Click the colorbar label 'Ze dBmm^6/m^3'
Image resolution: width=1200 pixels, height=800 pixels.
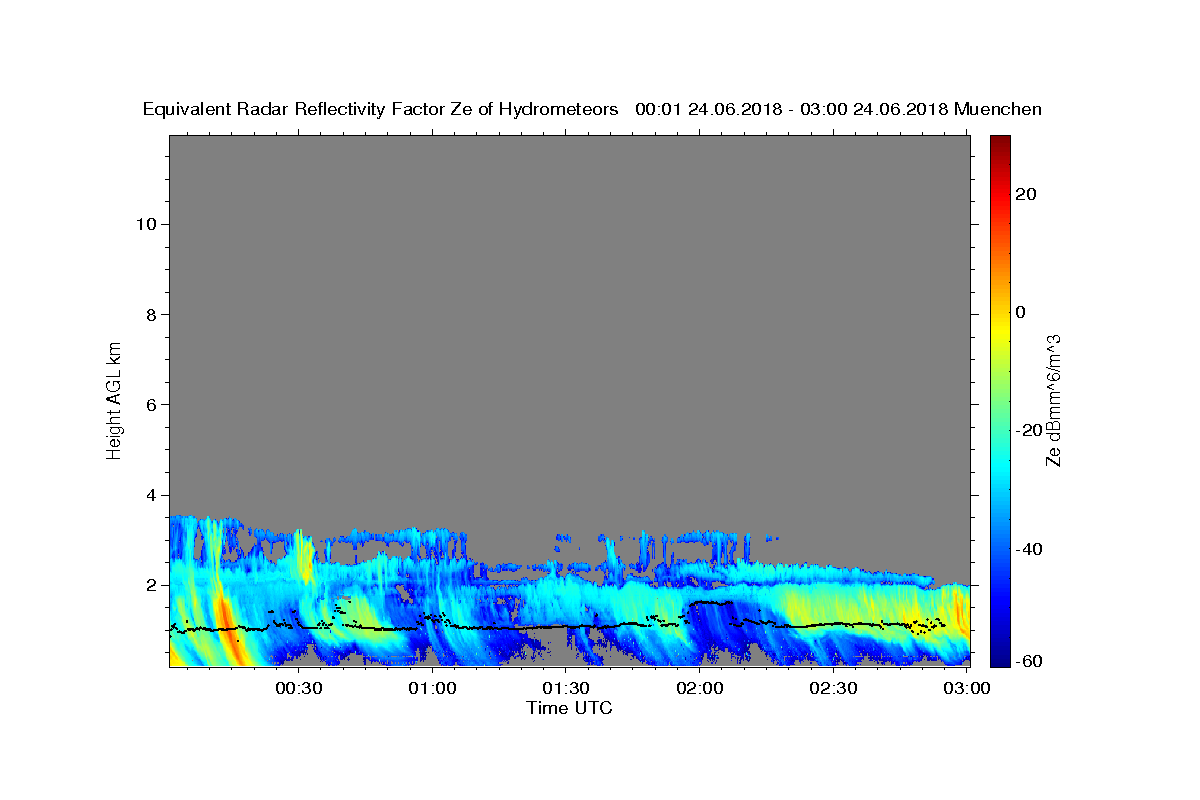[1053, 400]
